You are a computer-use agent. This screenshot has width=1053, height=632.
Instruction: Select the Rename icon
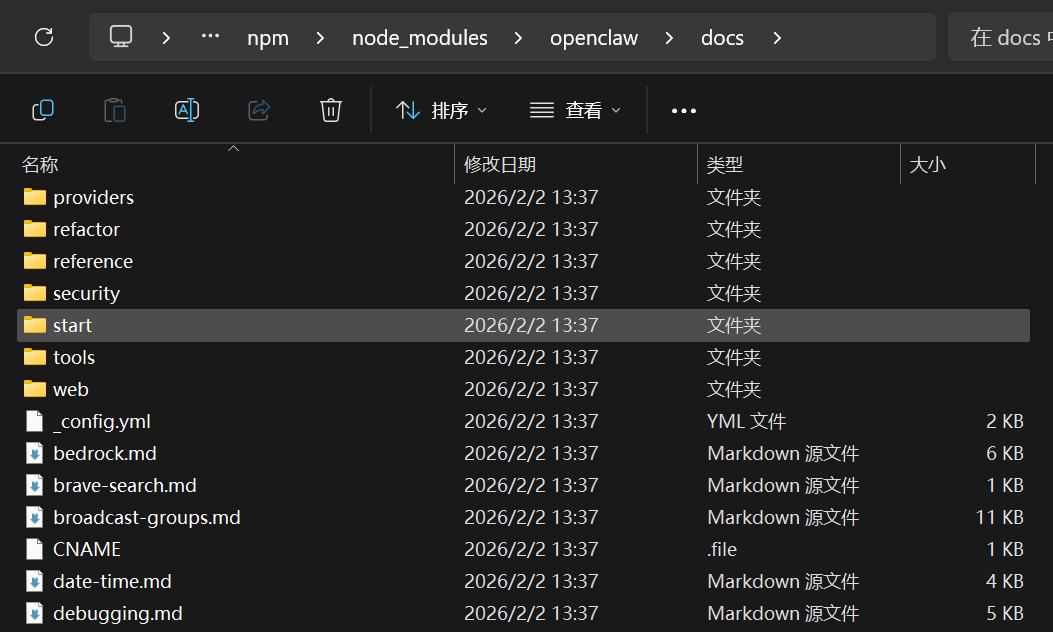[187, 110]
